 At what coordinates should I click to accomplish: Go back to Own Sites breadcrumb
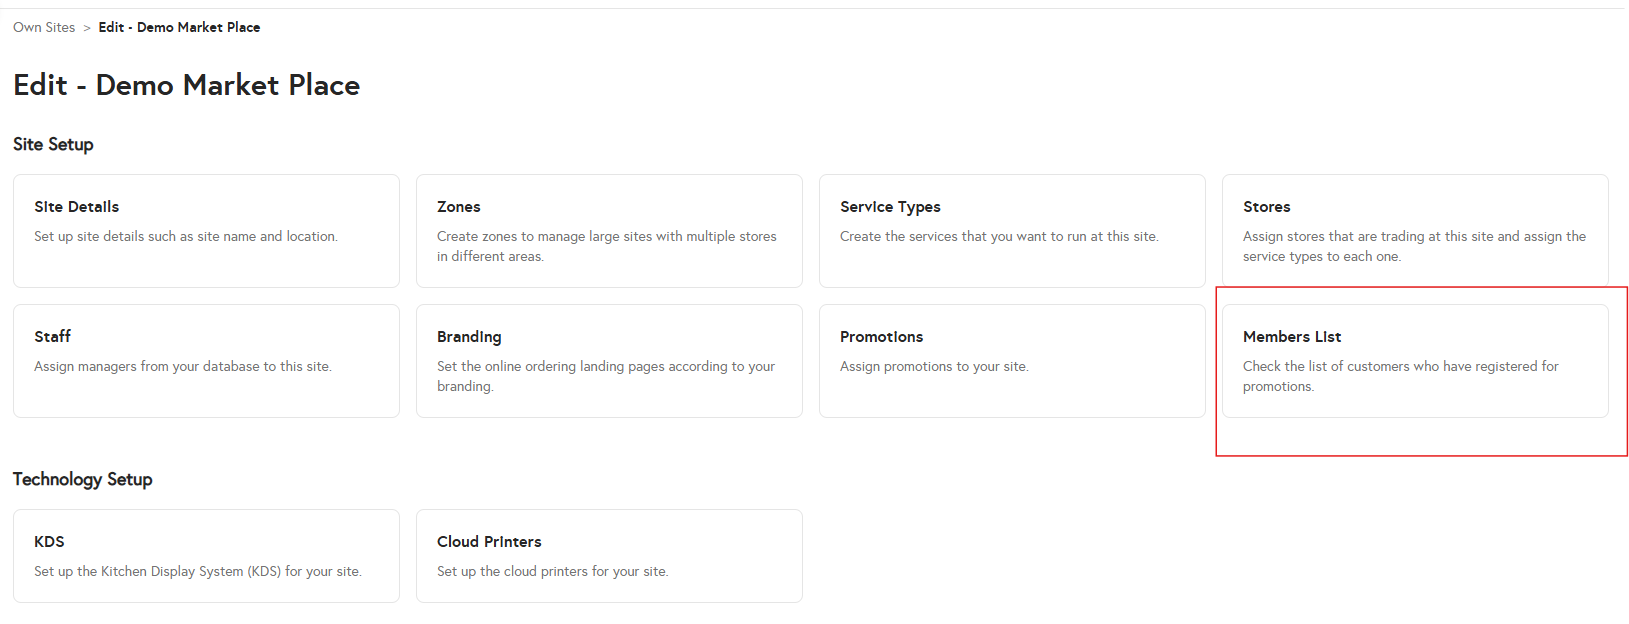(44, 27)
